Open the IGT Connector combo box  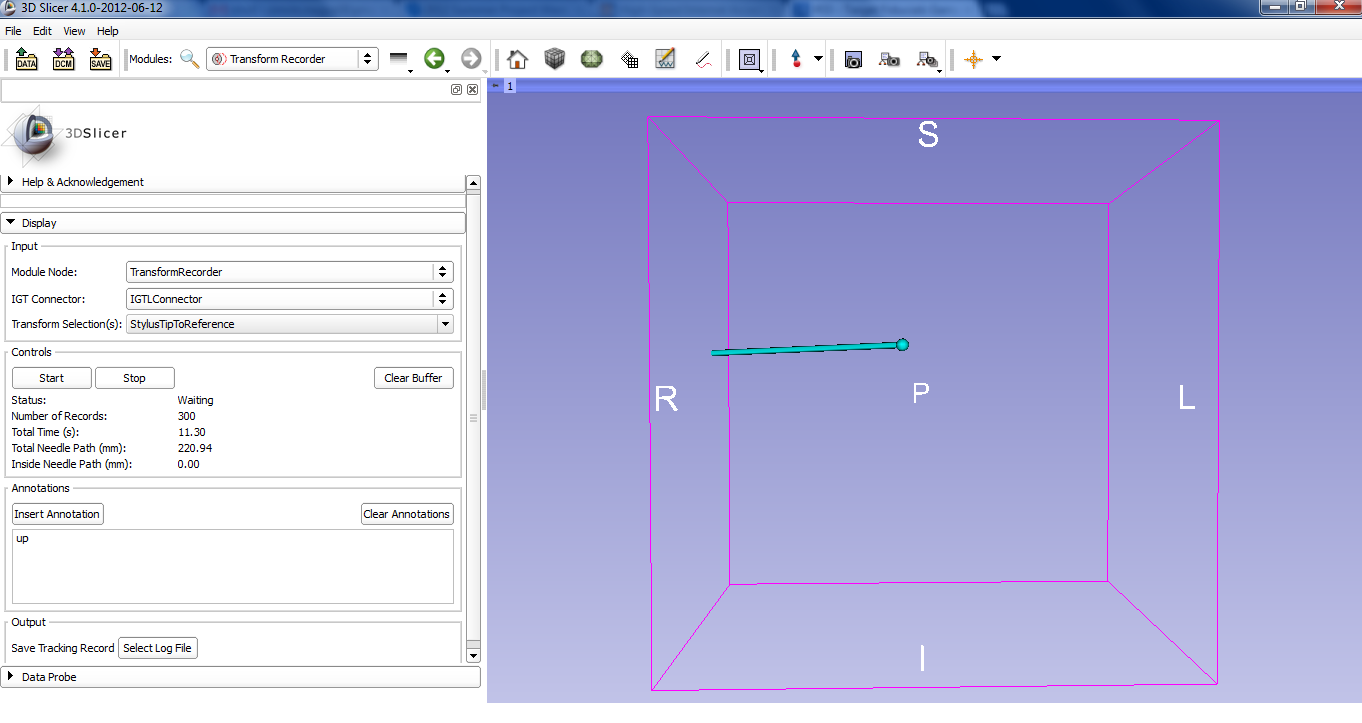click(290, 299)
